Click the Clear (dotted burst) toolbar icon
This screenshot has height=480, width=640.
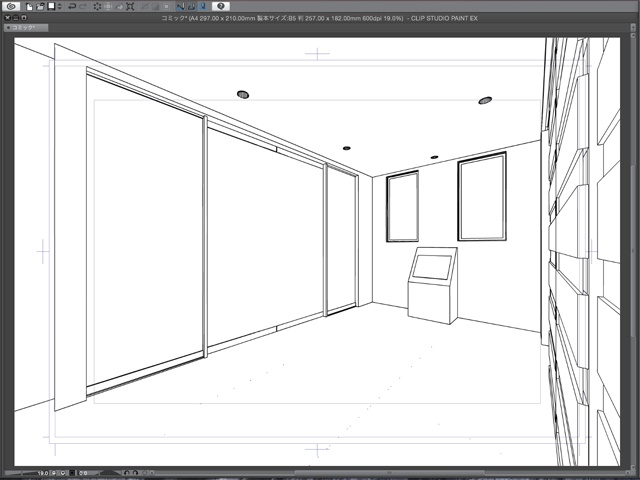(x=97, y=7)
